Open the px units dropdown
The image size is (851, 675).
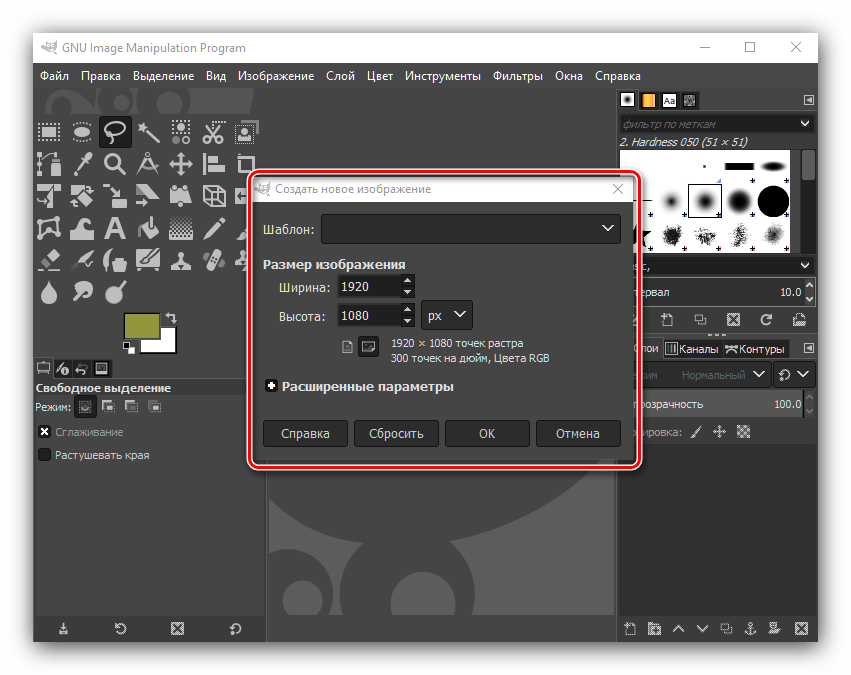(x=447, y=315)
